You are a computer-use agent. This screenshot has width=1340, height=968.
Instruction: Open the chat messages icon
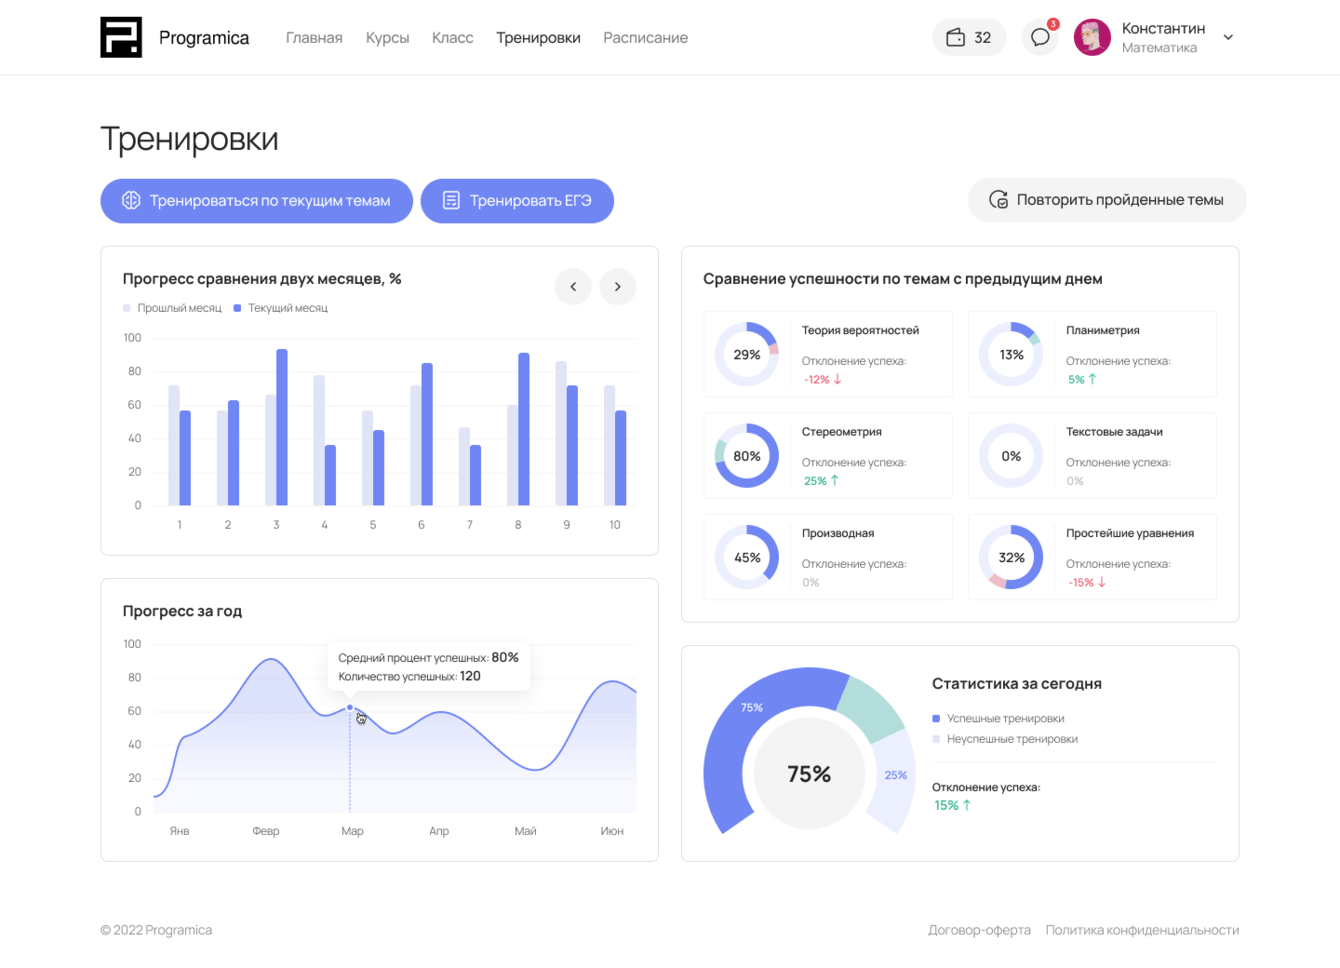[x=1040, y=37]
